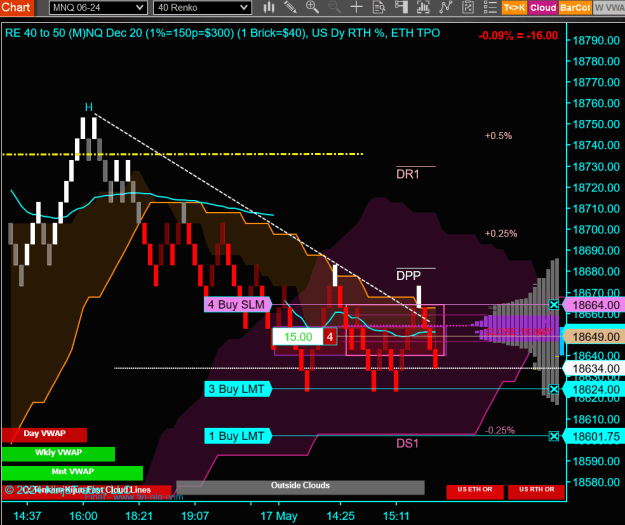Click the -0.25% level label
This screenshot has height=525, width=625.
tap(500, 430)
